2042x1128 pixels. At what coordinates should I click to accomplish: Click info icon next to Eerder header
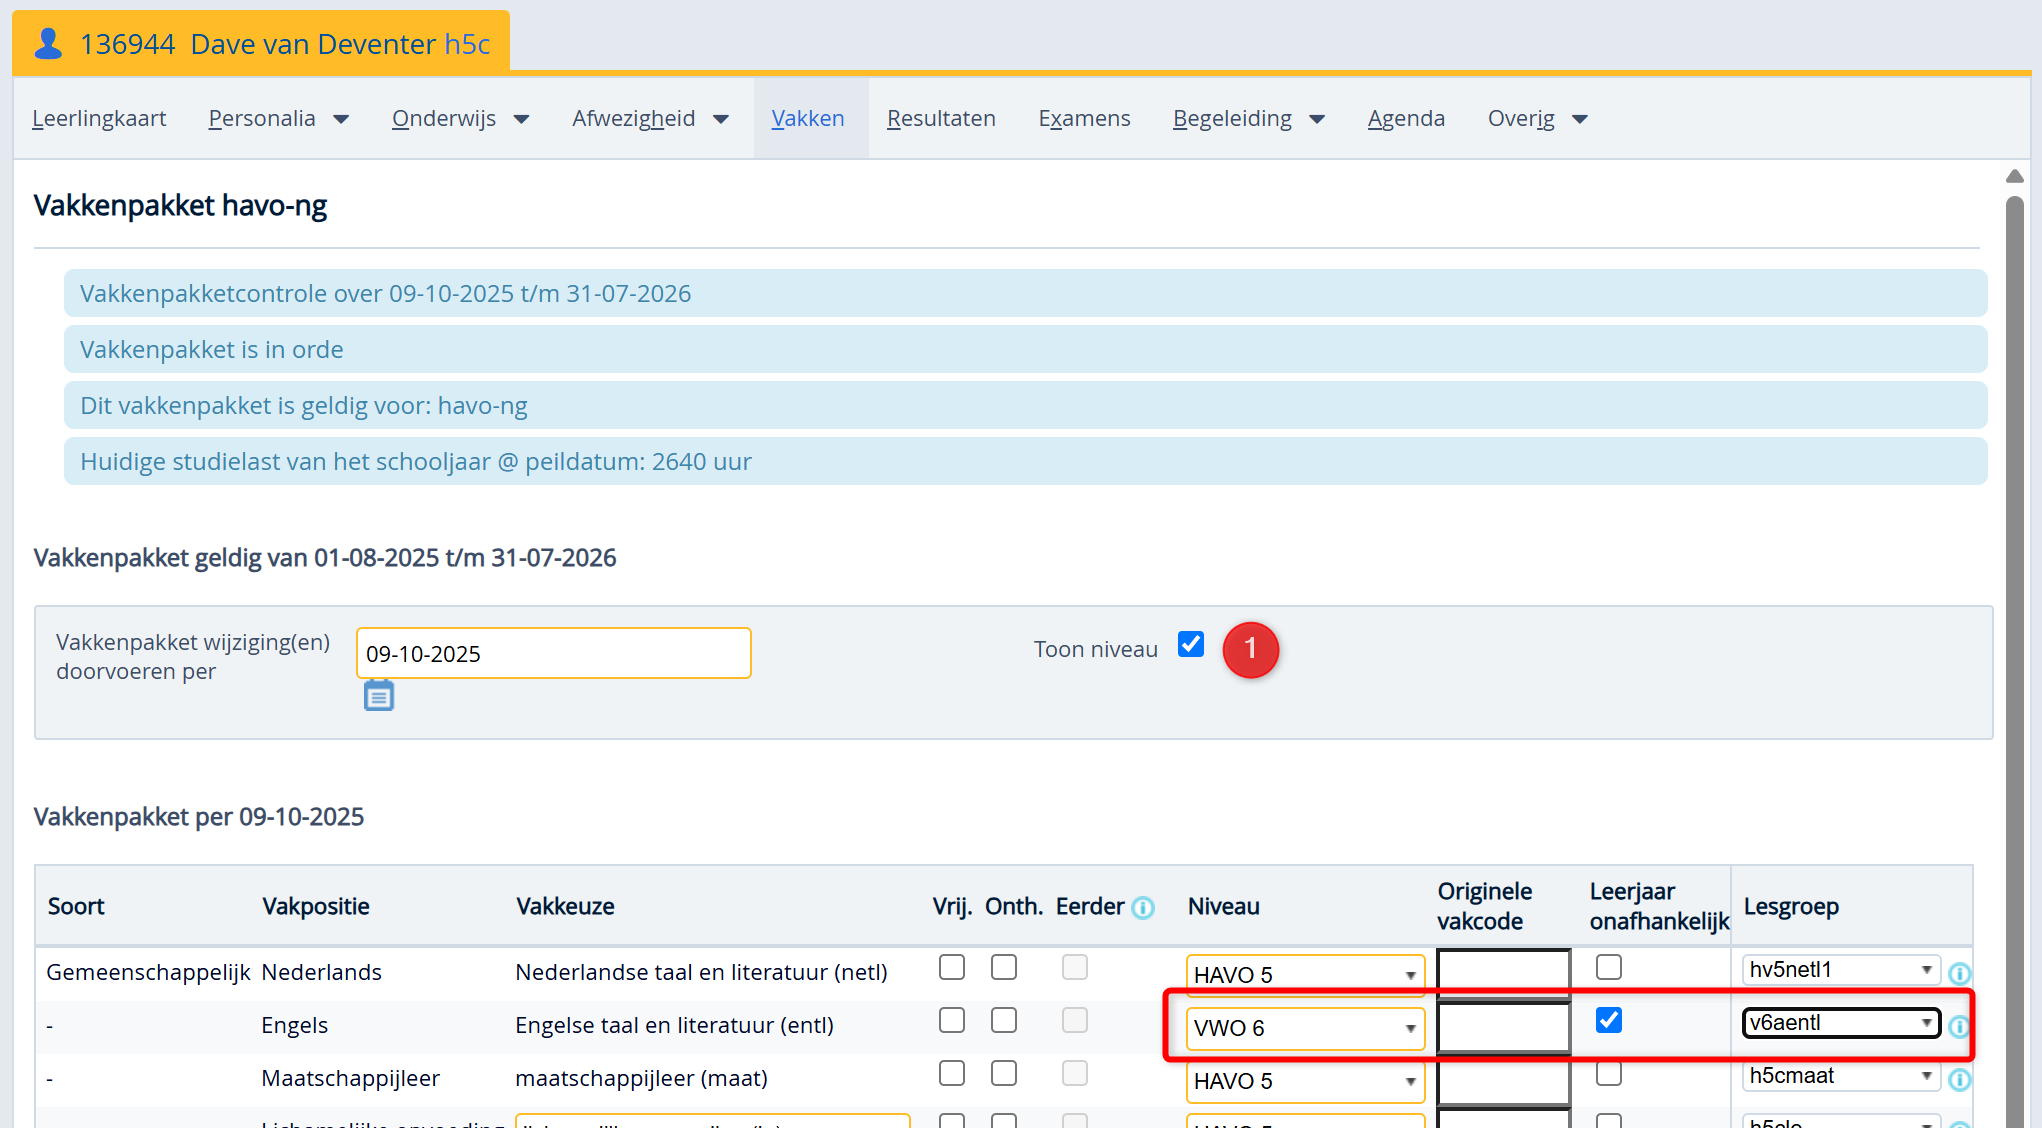pyautogui.click(x=1143, y=907)
